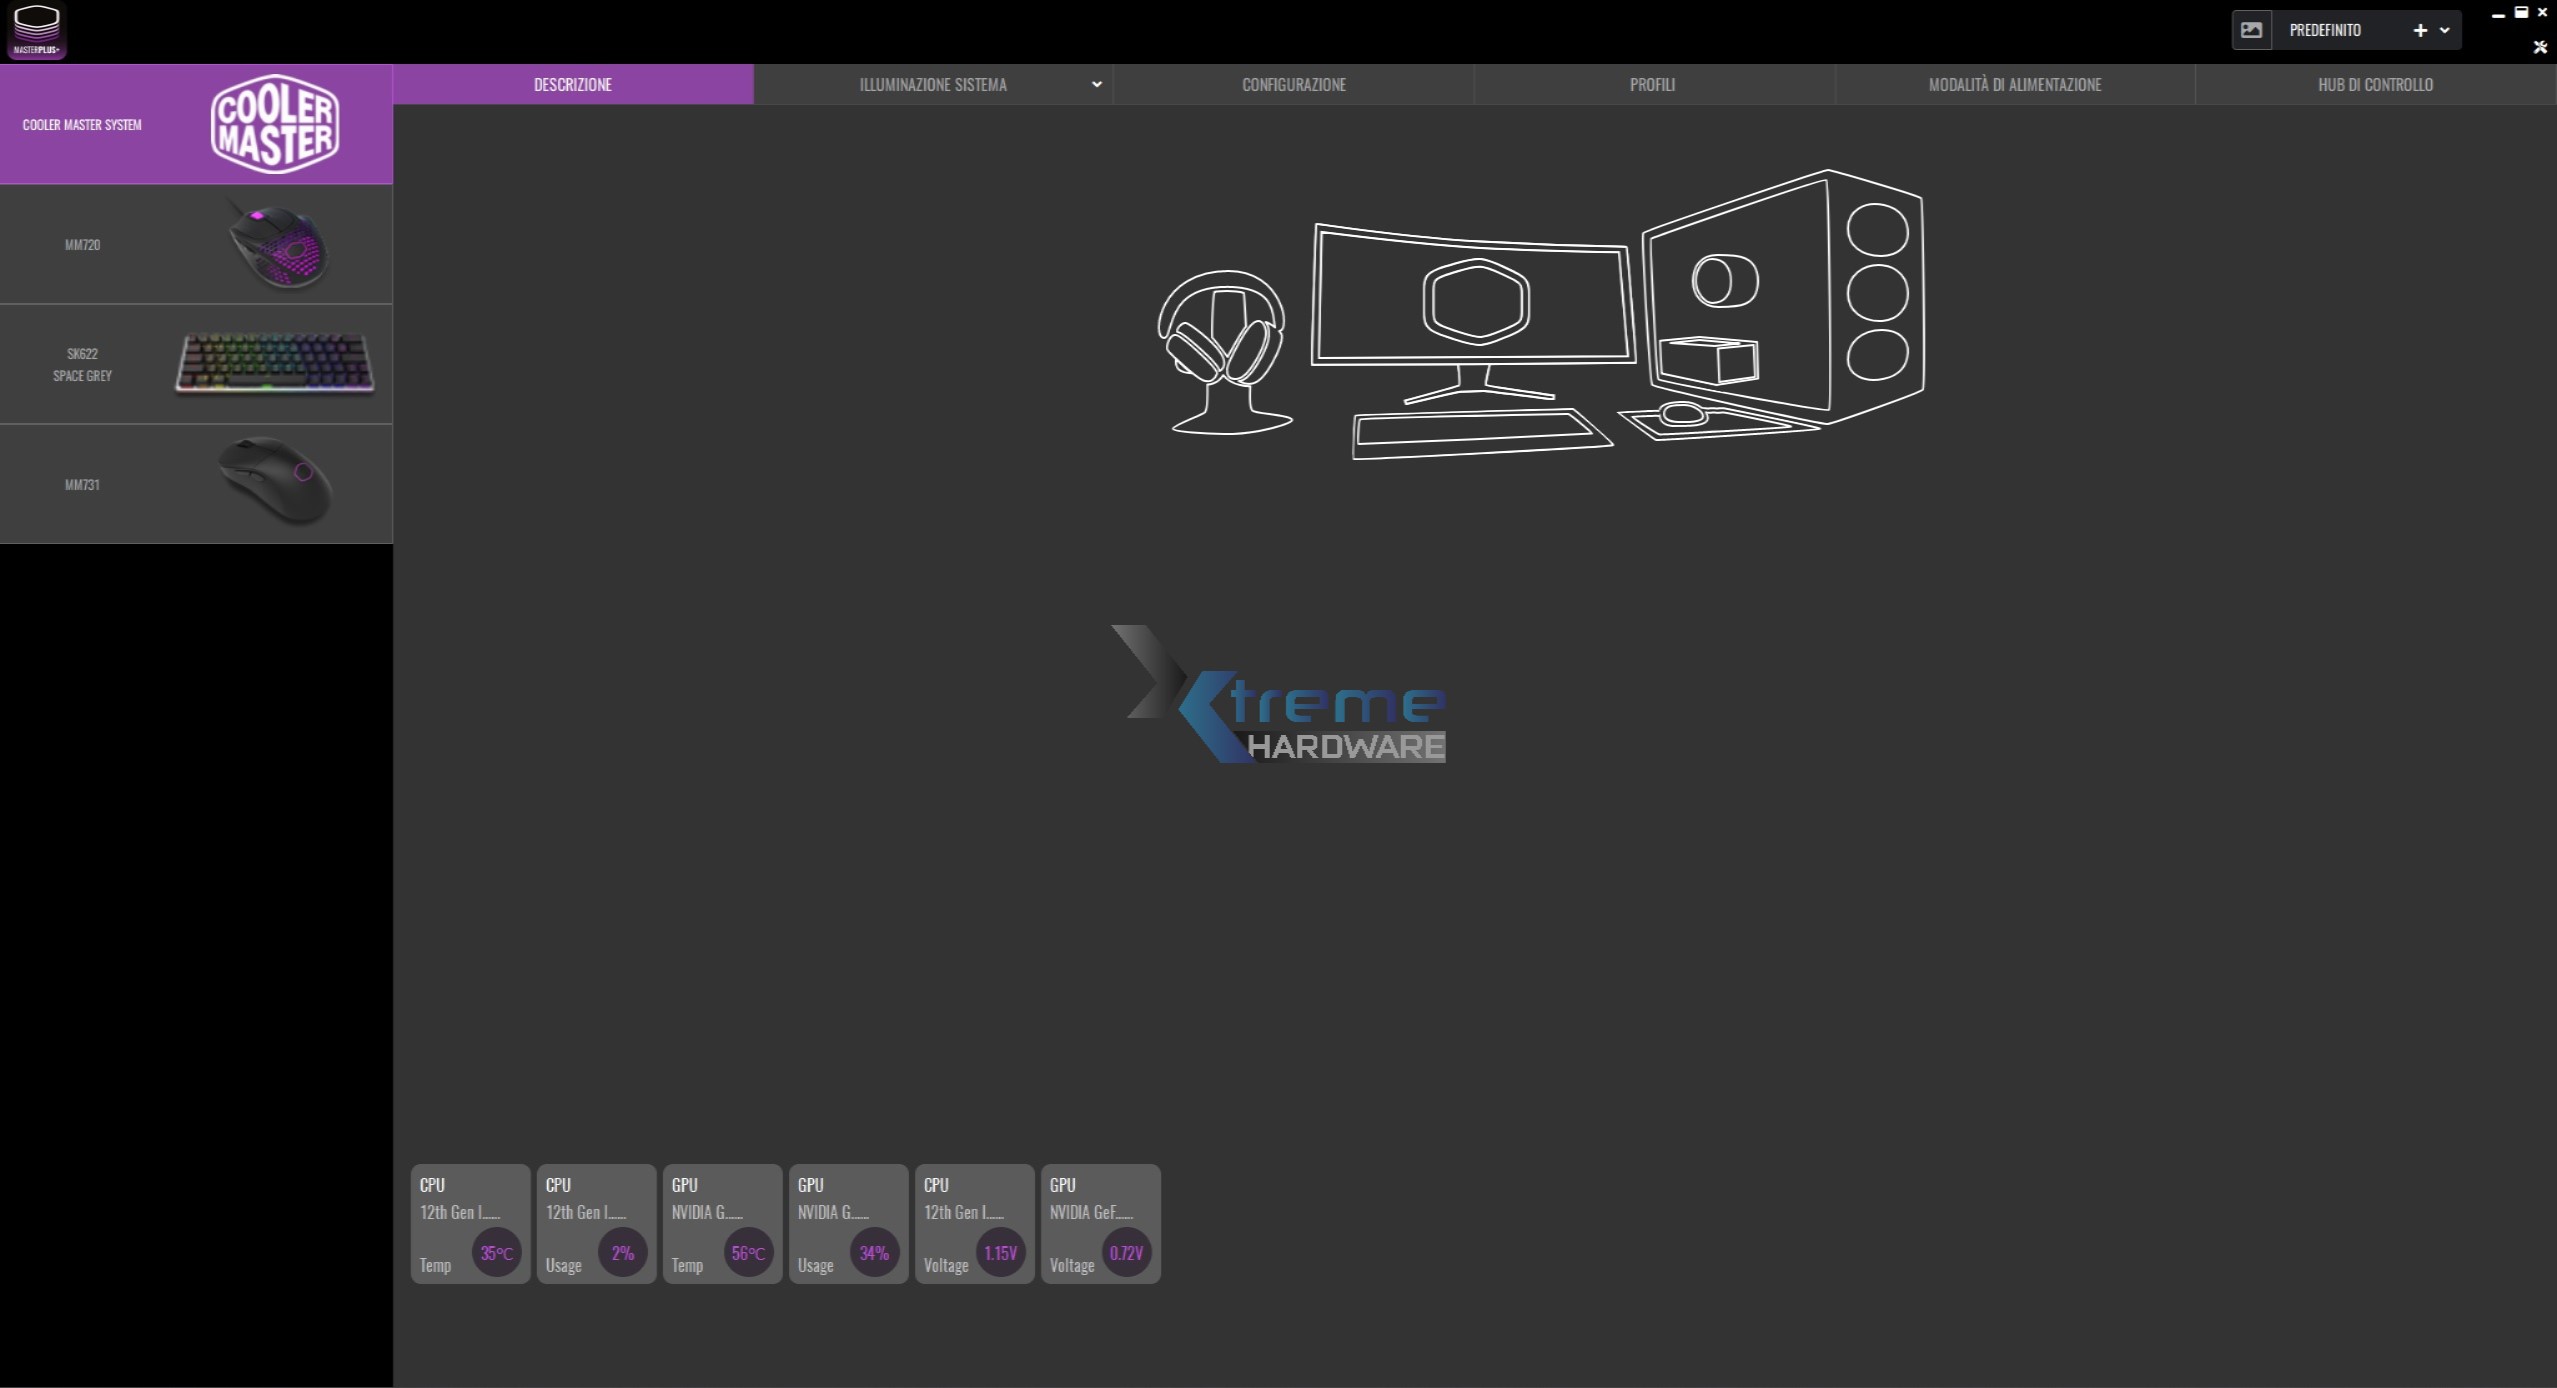Open the wrench-and-screwdriver settings icon
The height and width of the screenshot is (1388, 2557).
[x=2540, y=47]
